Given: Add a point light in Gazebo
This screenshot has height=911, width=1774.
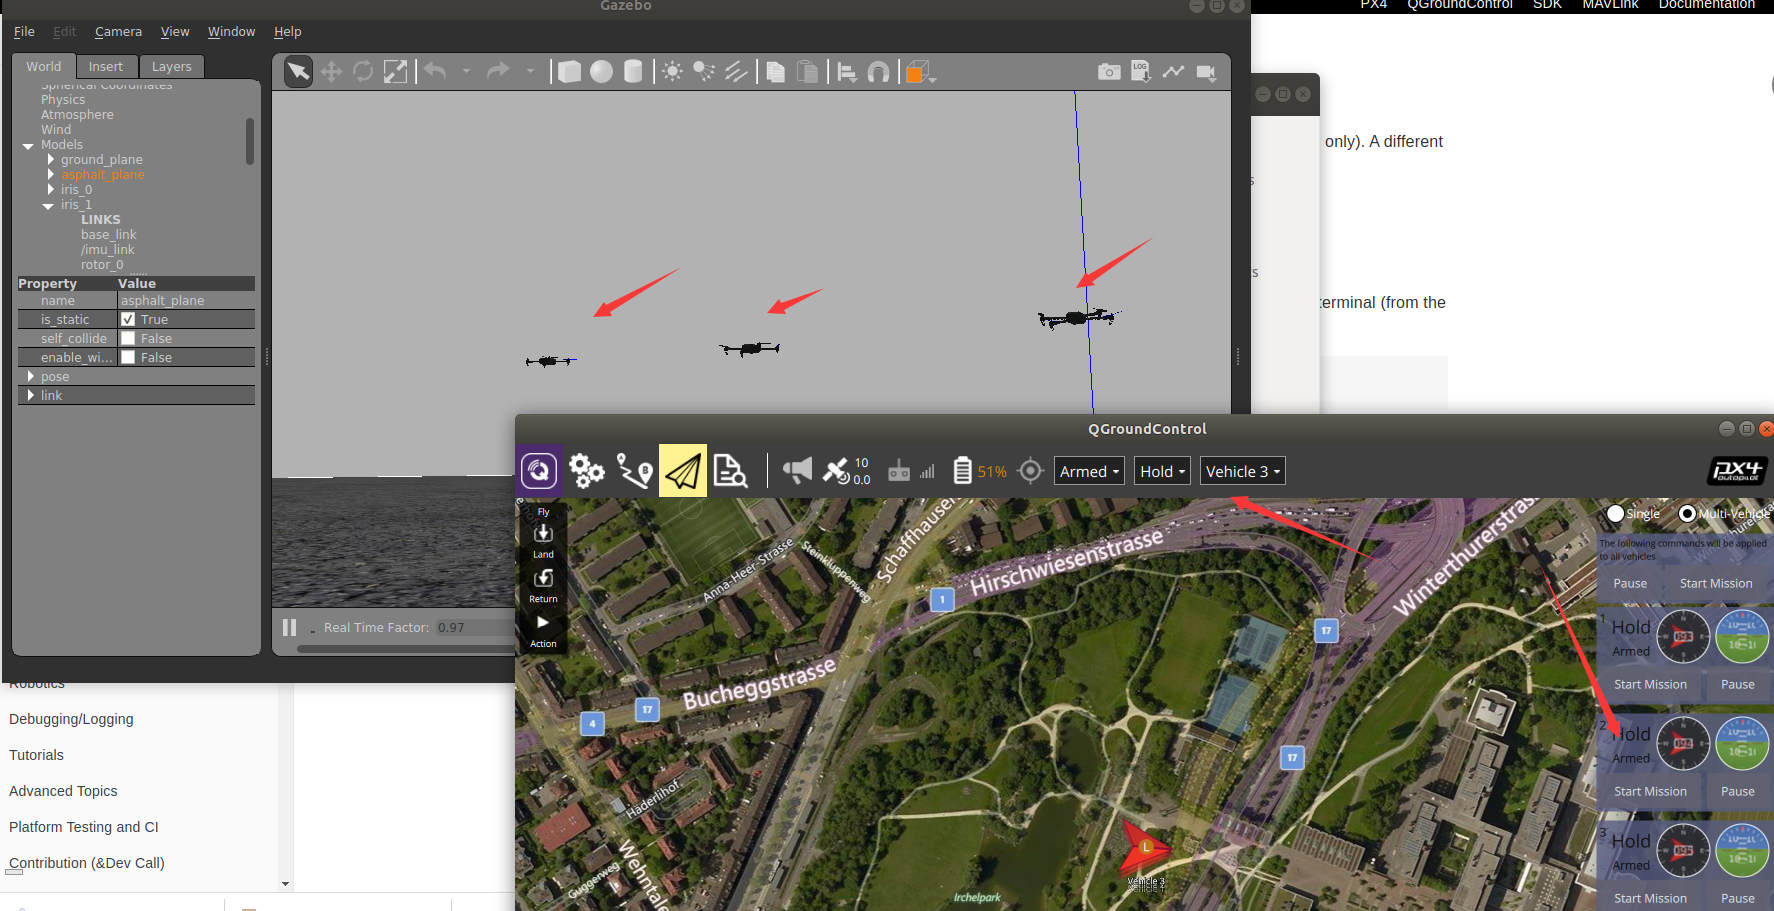Looking at the screenshot, I should coord(672,72).
